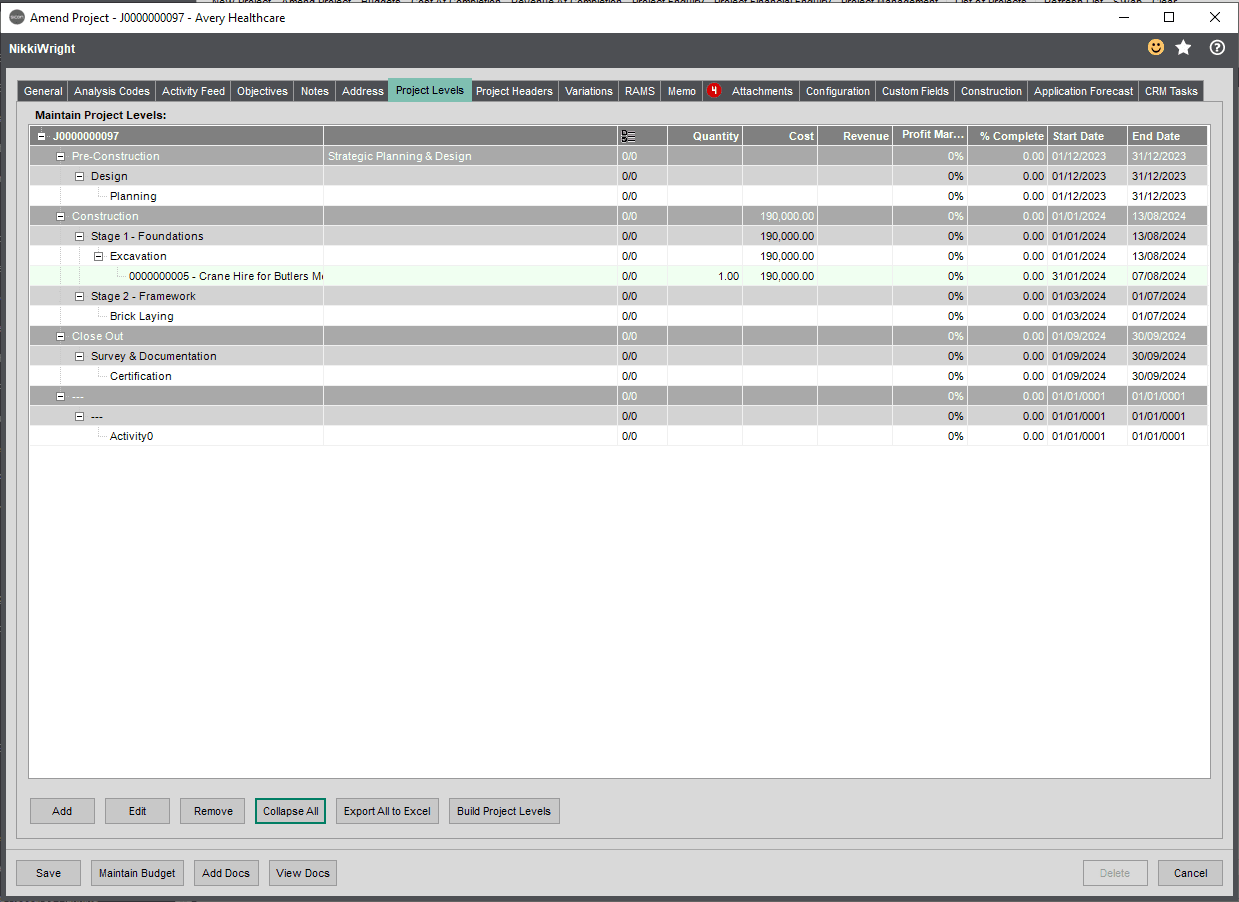Select the Variations tab
Screen dimensions: 1239x902
(x=588, y=91)
